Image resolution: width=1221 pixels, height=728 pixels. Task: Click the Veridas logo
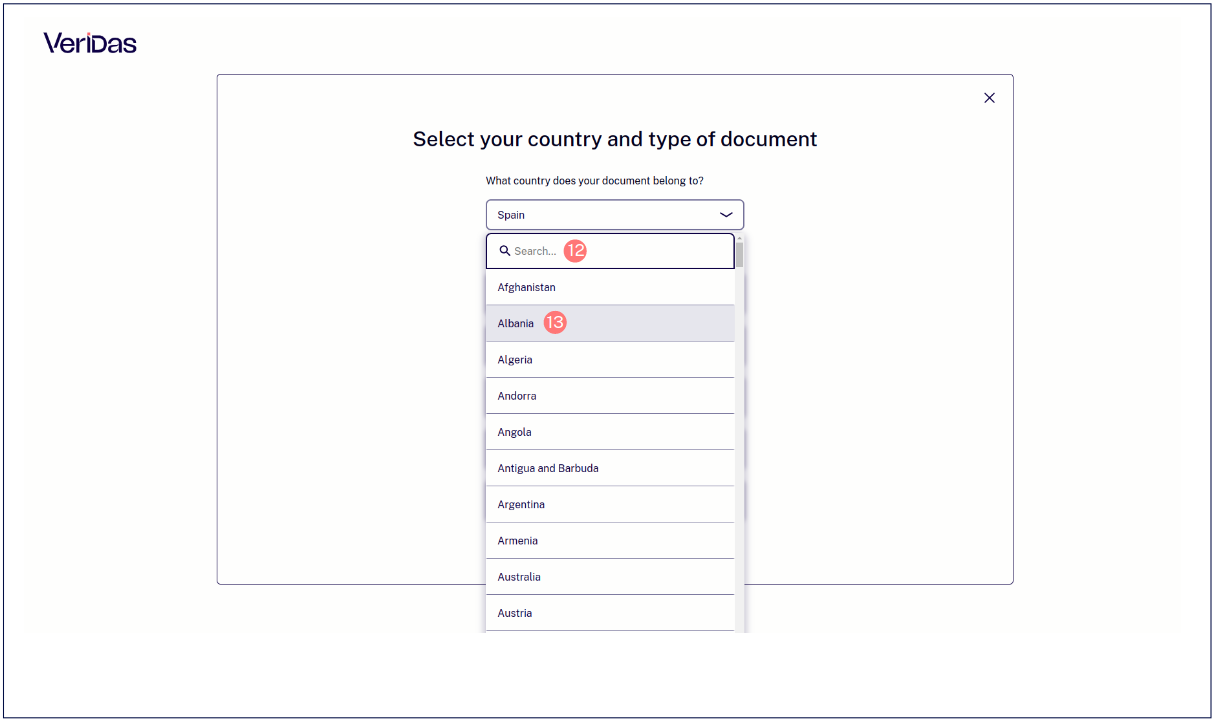click(90, 43)
